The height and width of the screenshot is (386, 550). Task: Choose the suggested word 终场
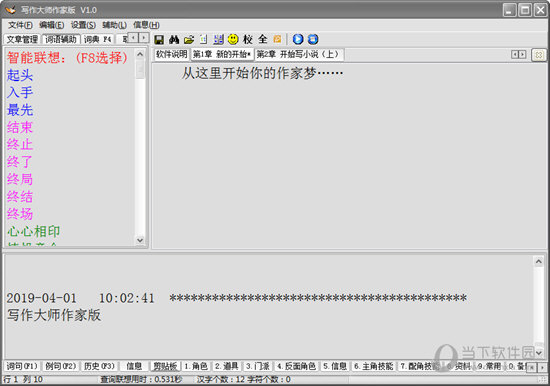point(20,214)
